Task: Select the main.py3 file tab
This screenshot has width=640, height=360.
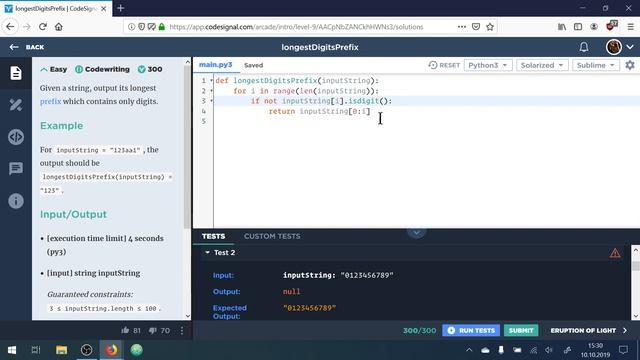Action: click(216, 65)
